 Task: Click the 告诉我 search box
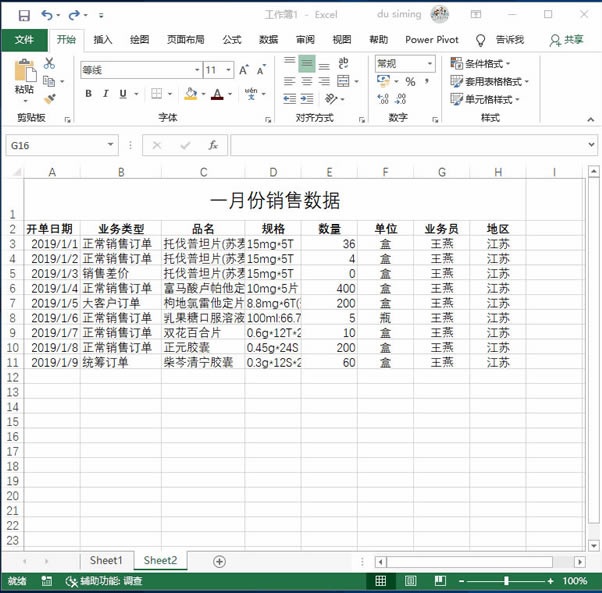(x=509, y=40)
